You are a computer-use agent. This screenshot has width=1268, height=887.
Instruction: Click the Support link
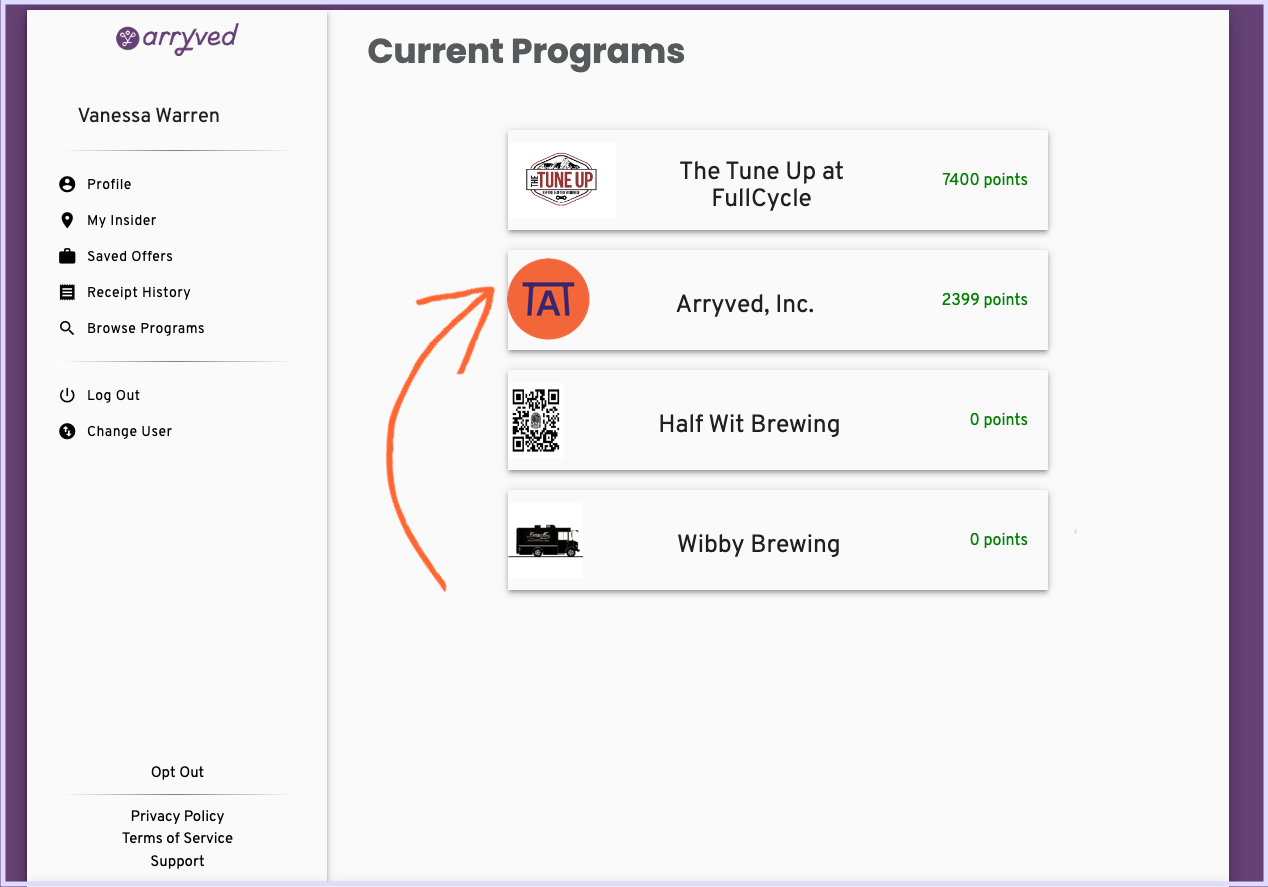[177, 861]
